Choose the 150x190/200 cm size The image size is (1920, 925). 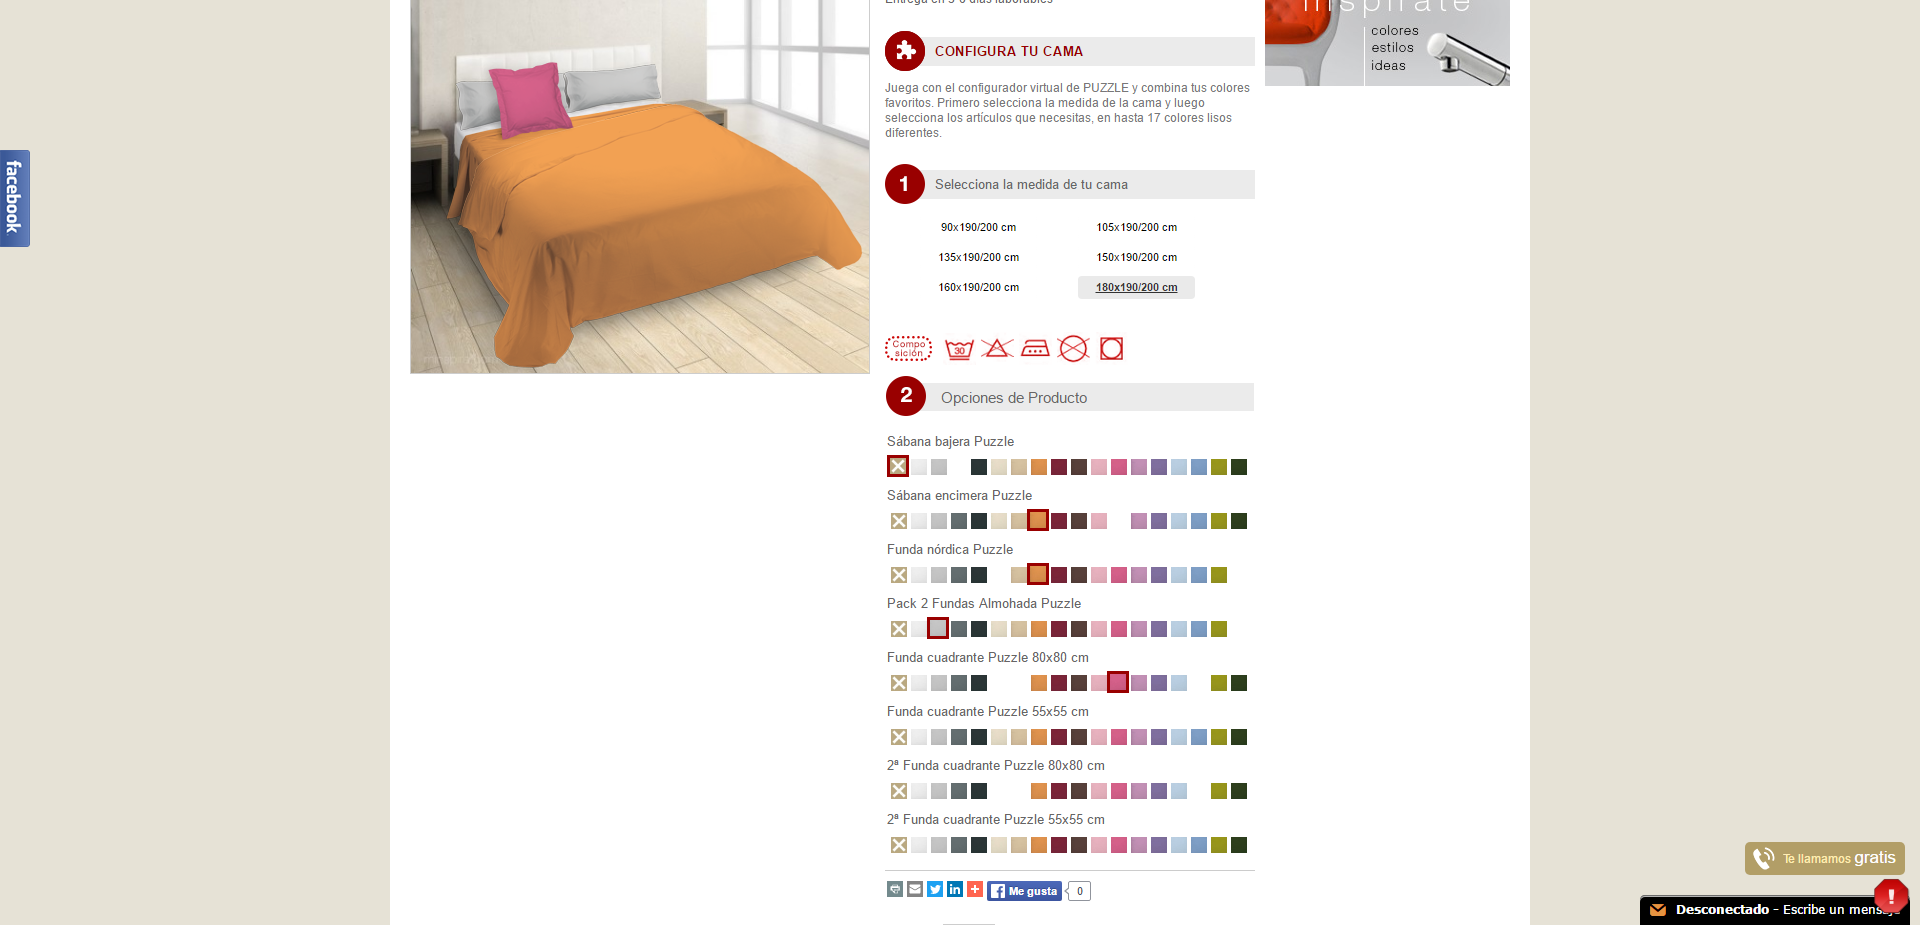pyautogui.click(x=1136, y=257)
